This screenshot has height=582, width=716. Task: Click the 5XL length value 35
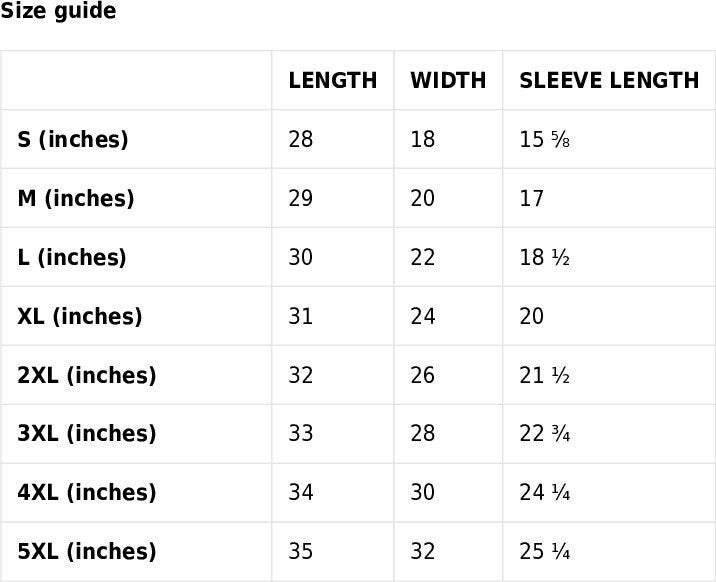[300, 551]
